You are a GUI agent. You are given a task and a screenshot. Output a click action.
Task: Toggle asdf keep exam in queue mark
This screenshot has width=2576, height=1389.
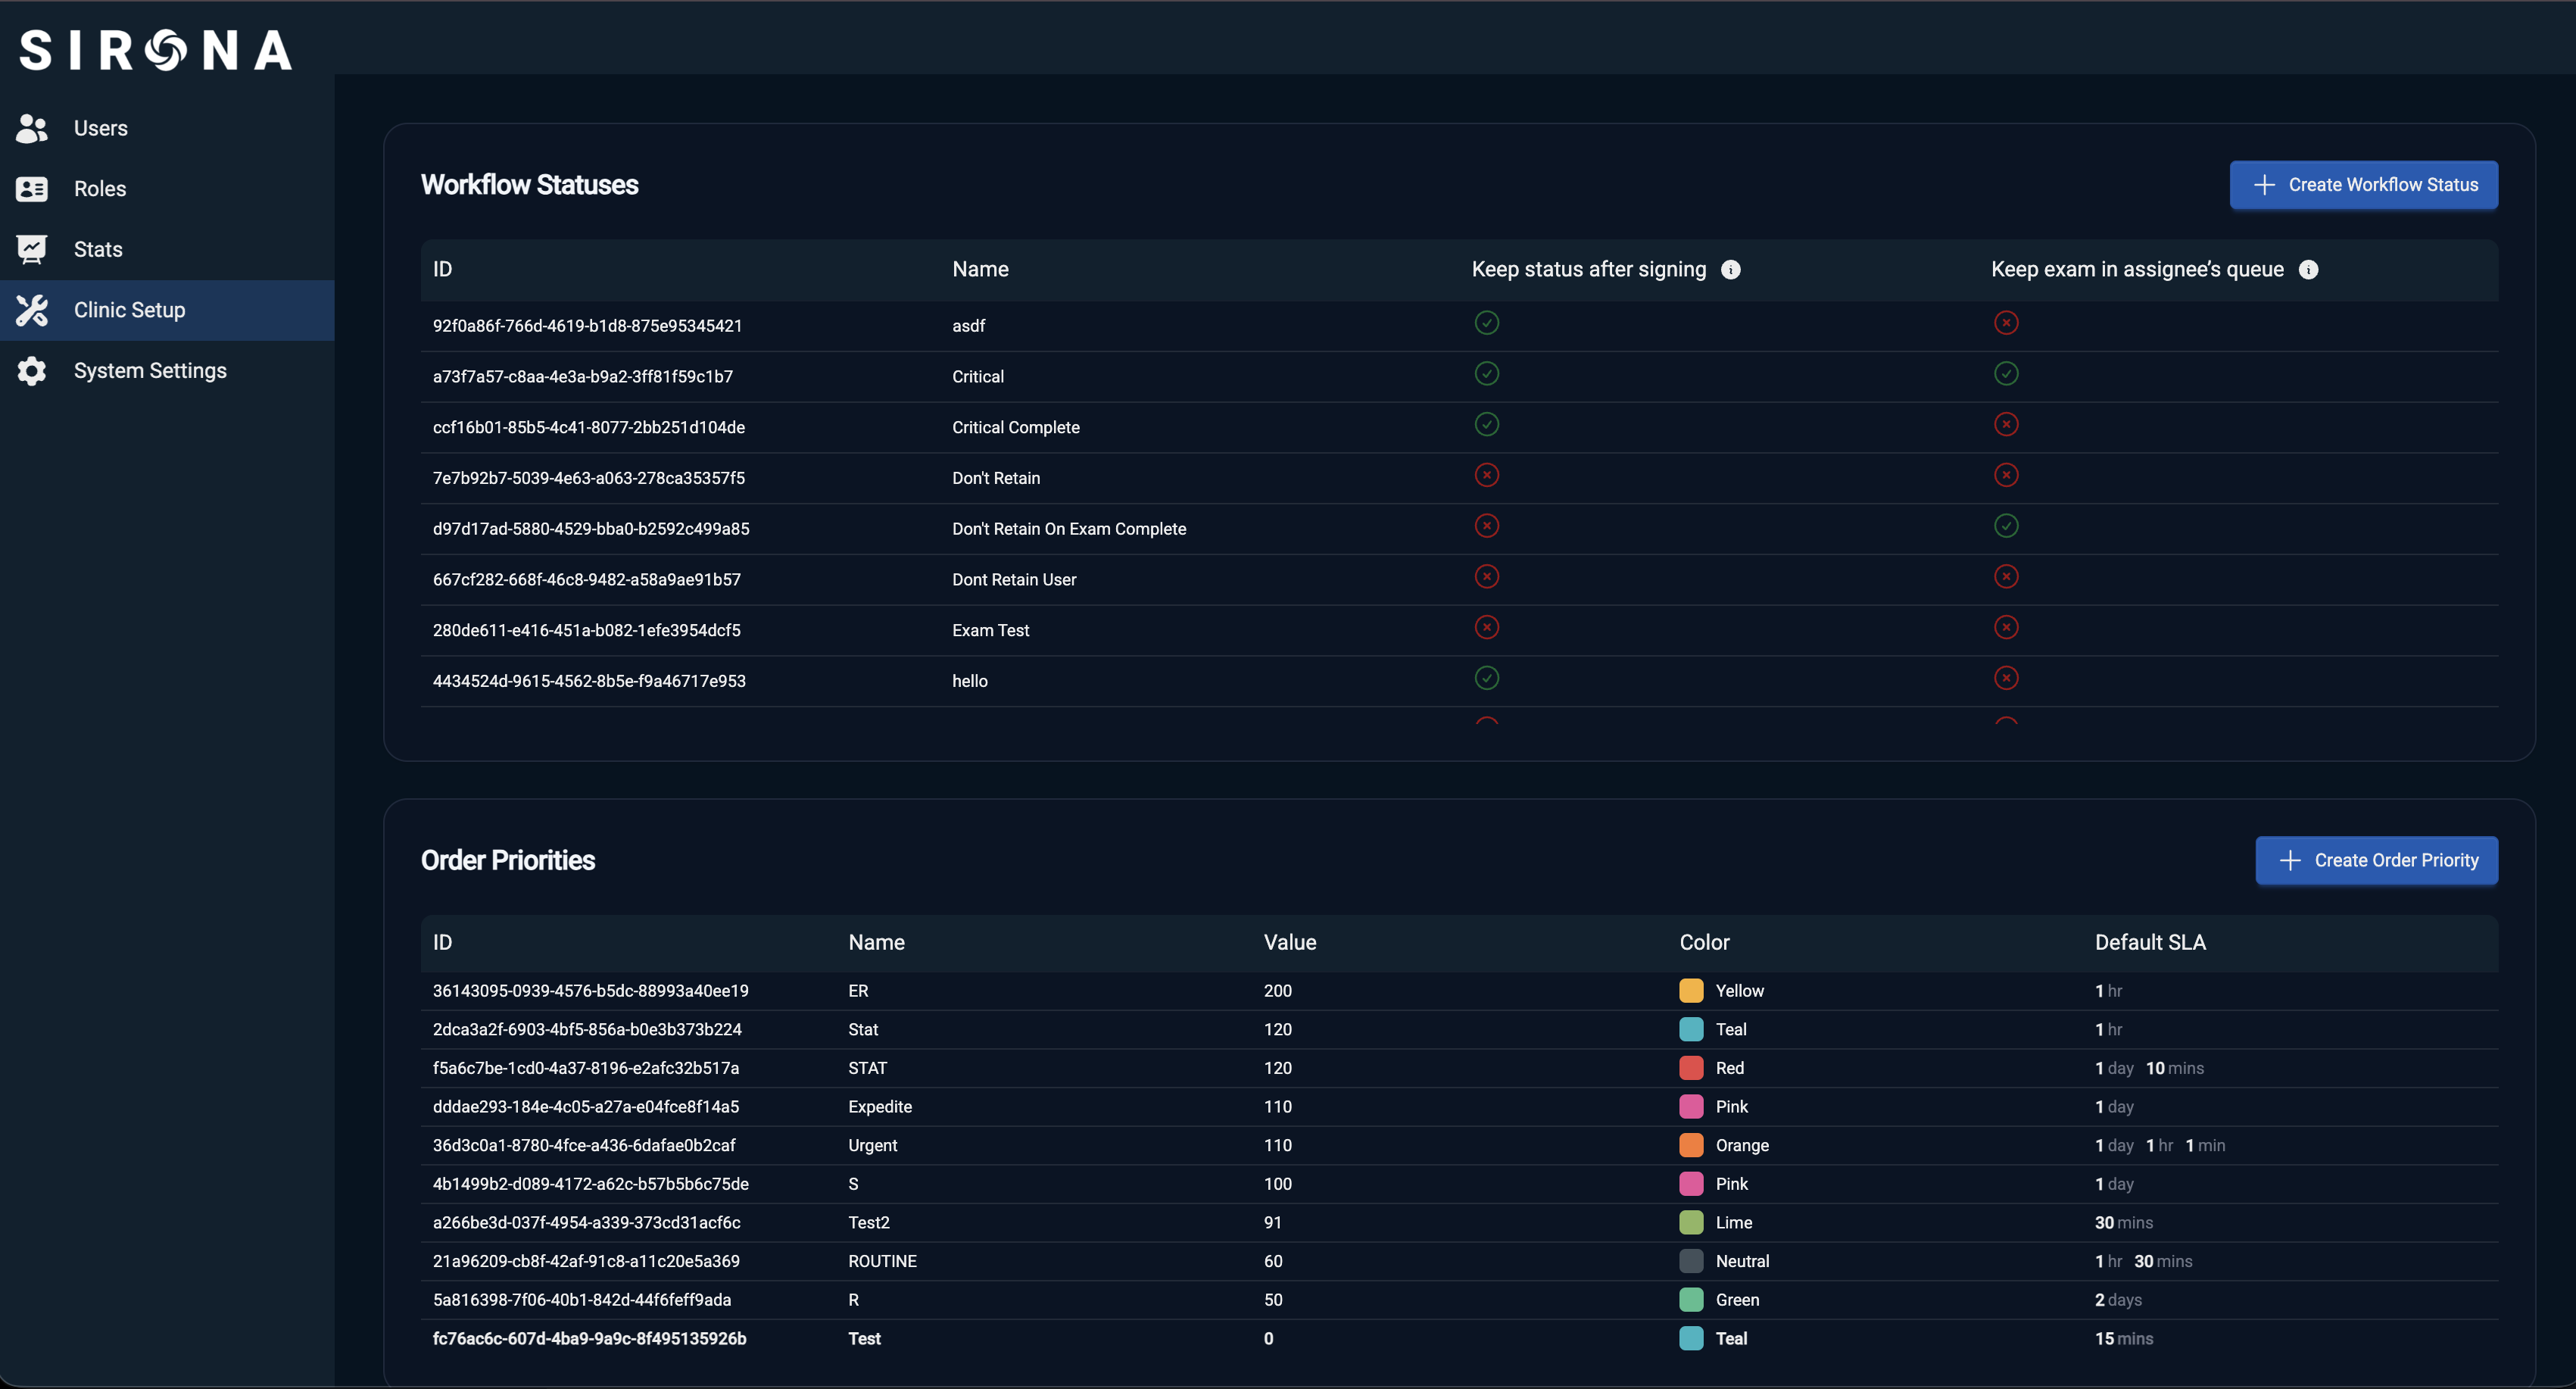tap(2006, 323)
